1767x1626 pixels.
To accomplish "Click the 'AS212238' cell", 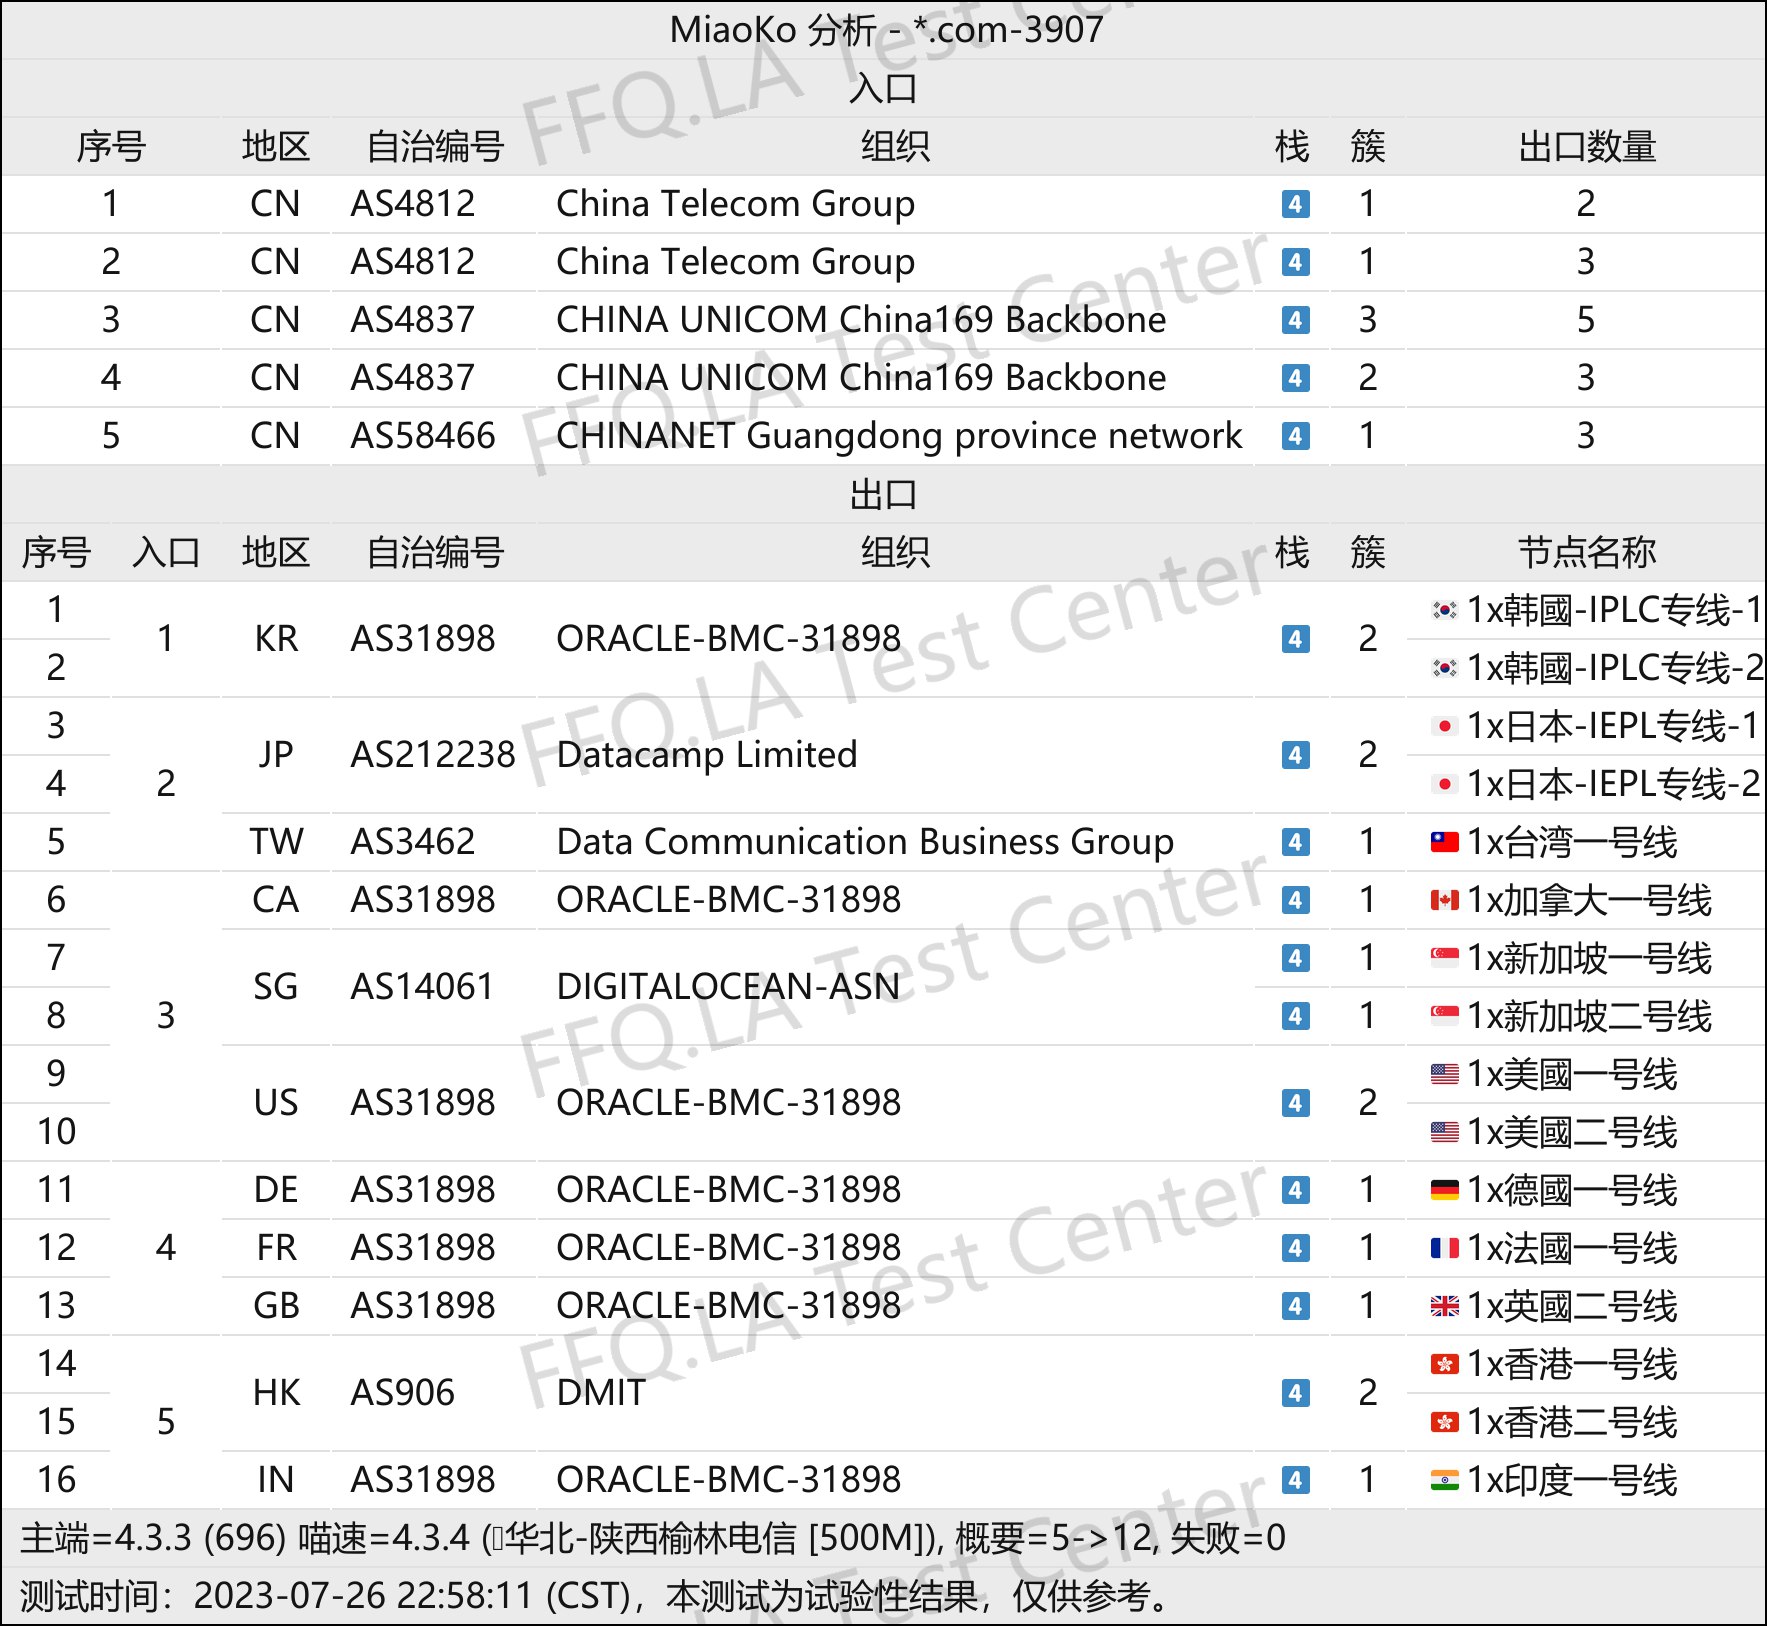I will pyautogui.click(x=433, y=755).
